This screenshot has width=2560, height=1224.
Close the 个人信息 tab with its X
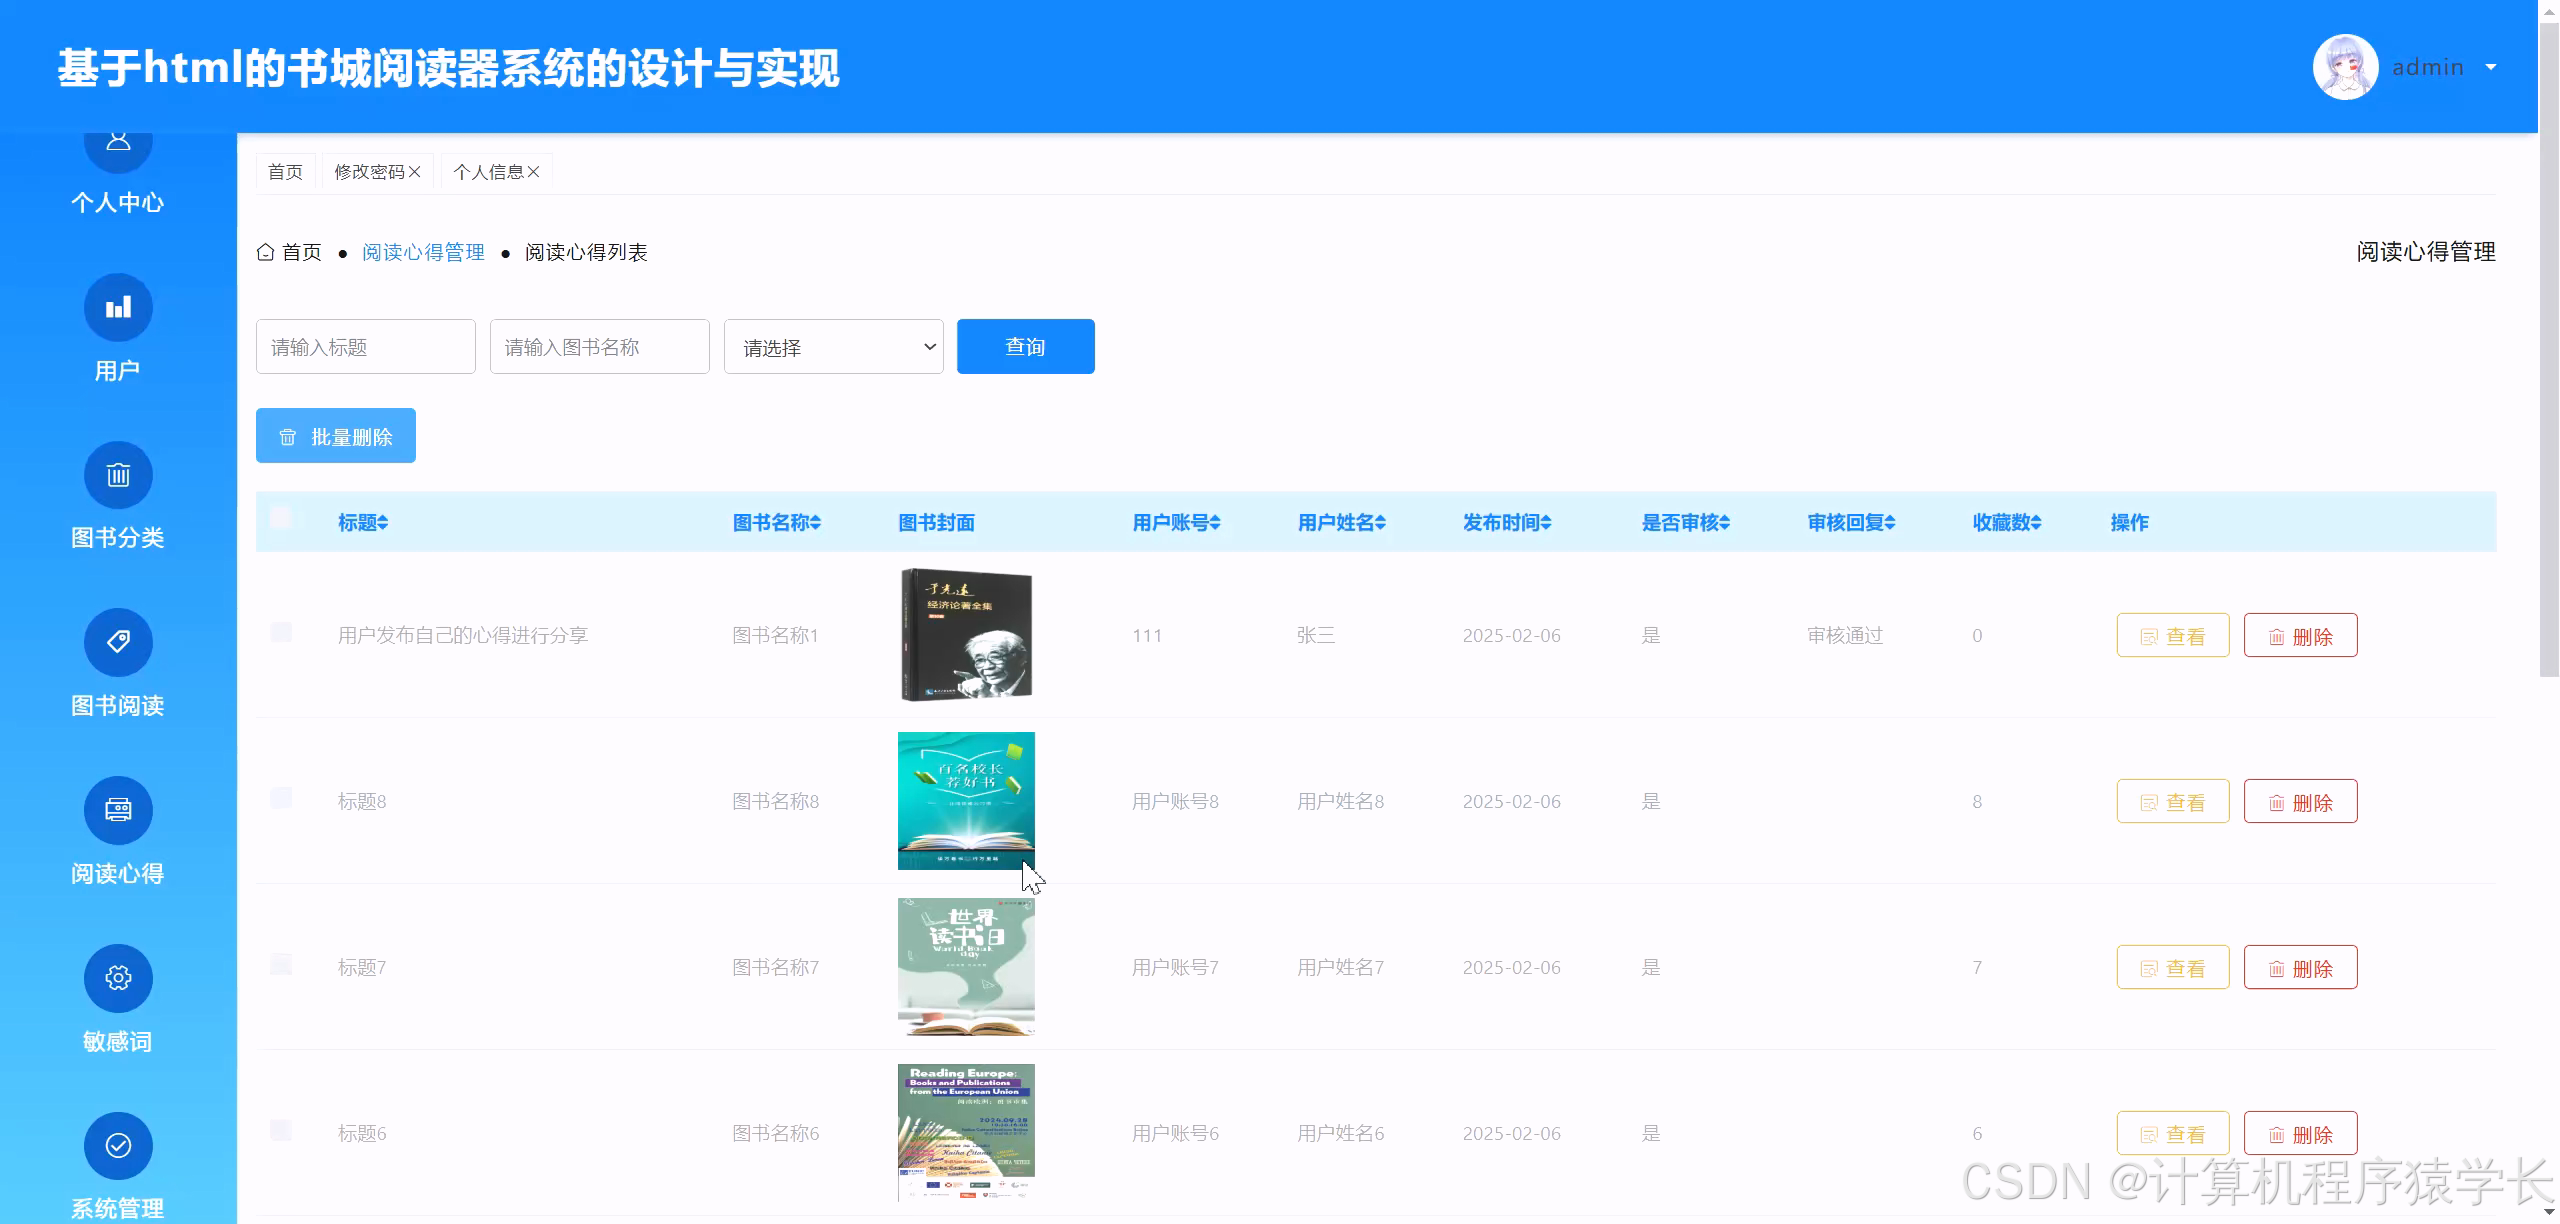534,172
